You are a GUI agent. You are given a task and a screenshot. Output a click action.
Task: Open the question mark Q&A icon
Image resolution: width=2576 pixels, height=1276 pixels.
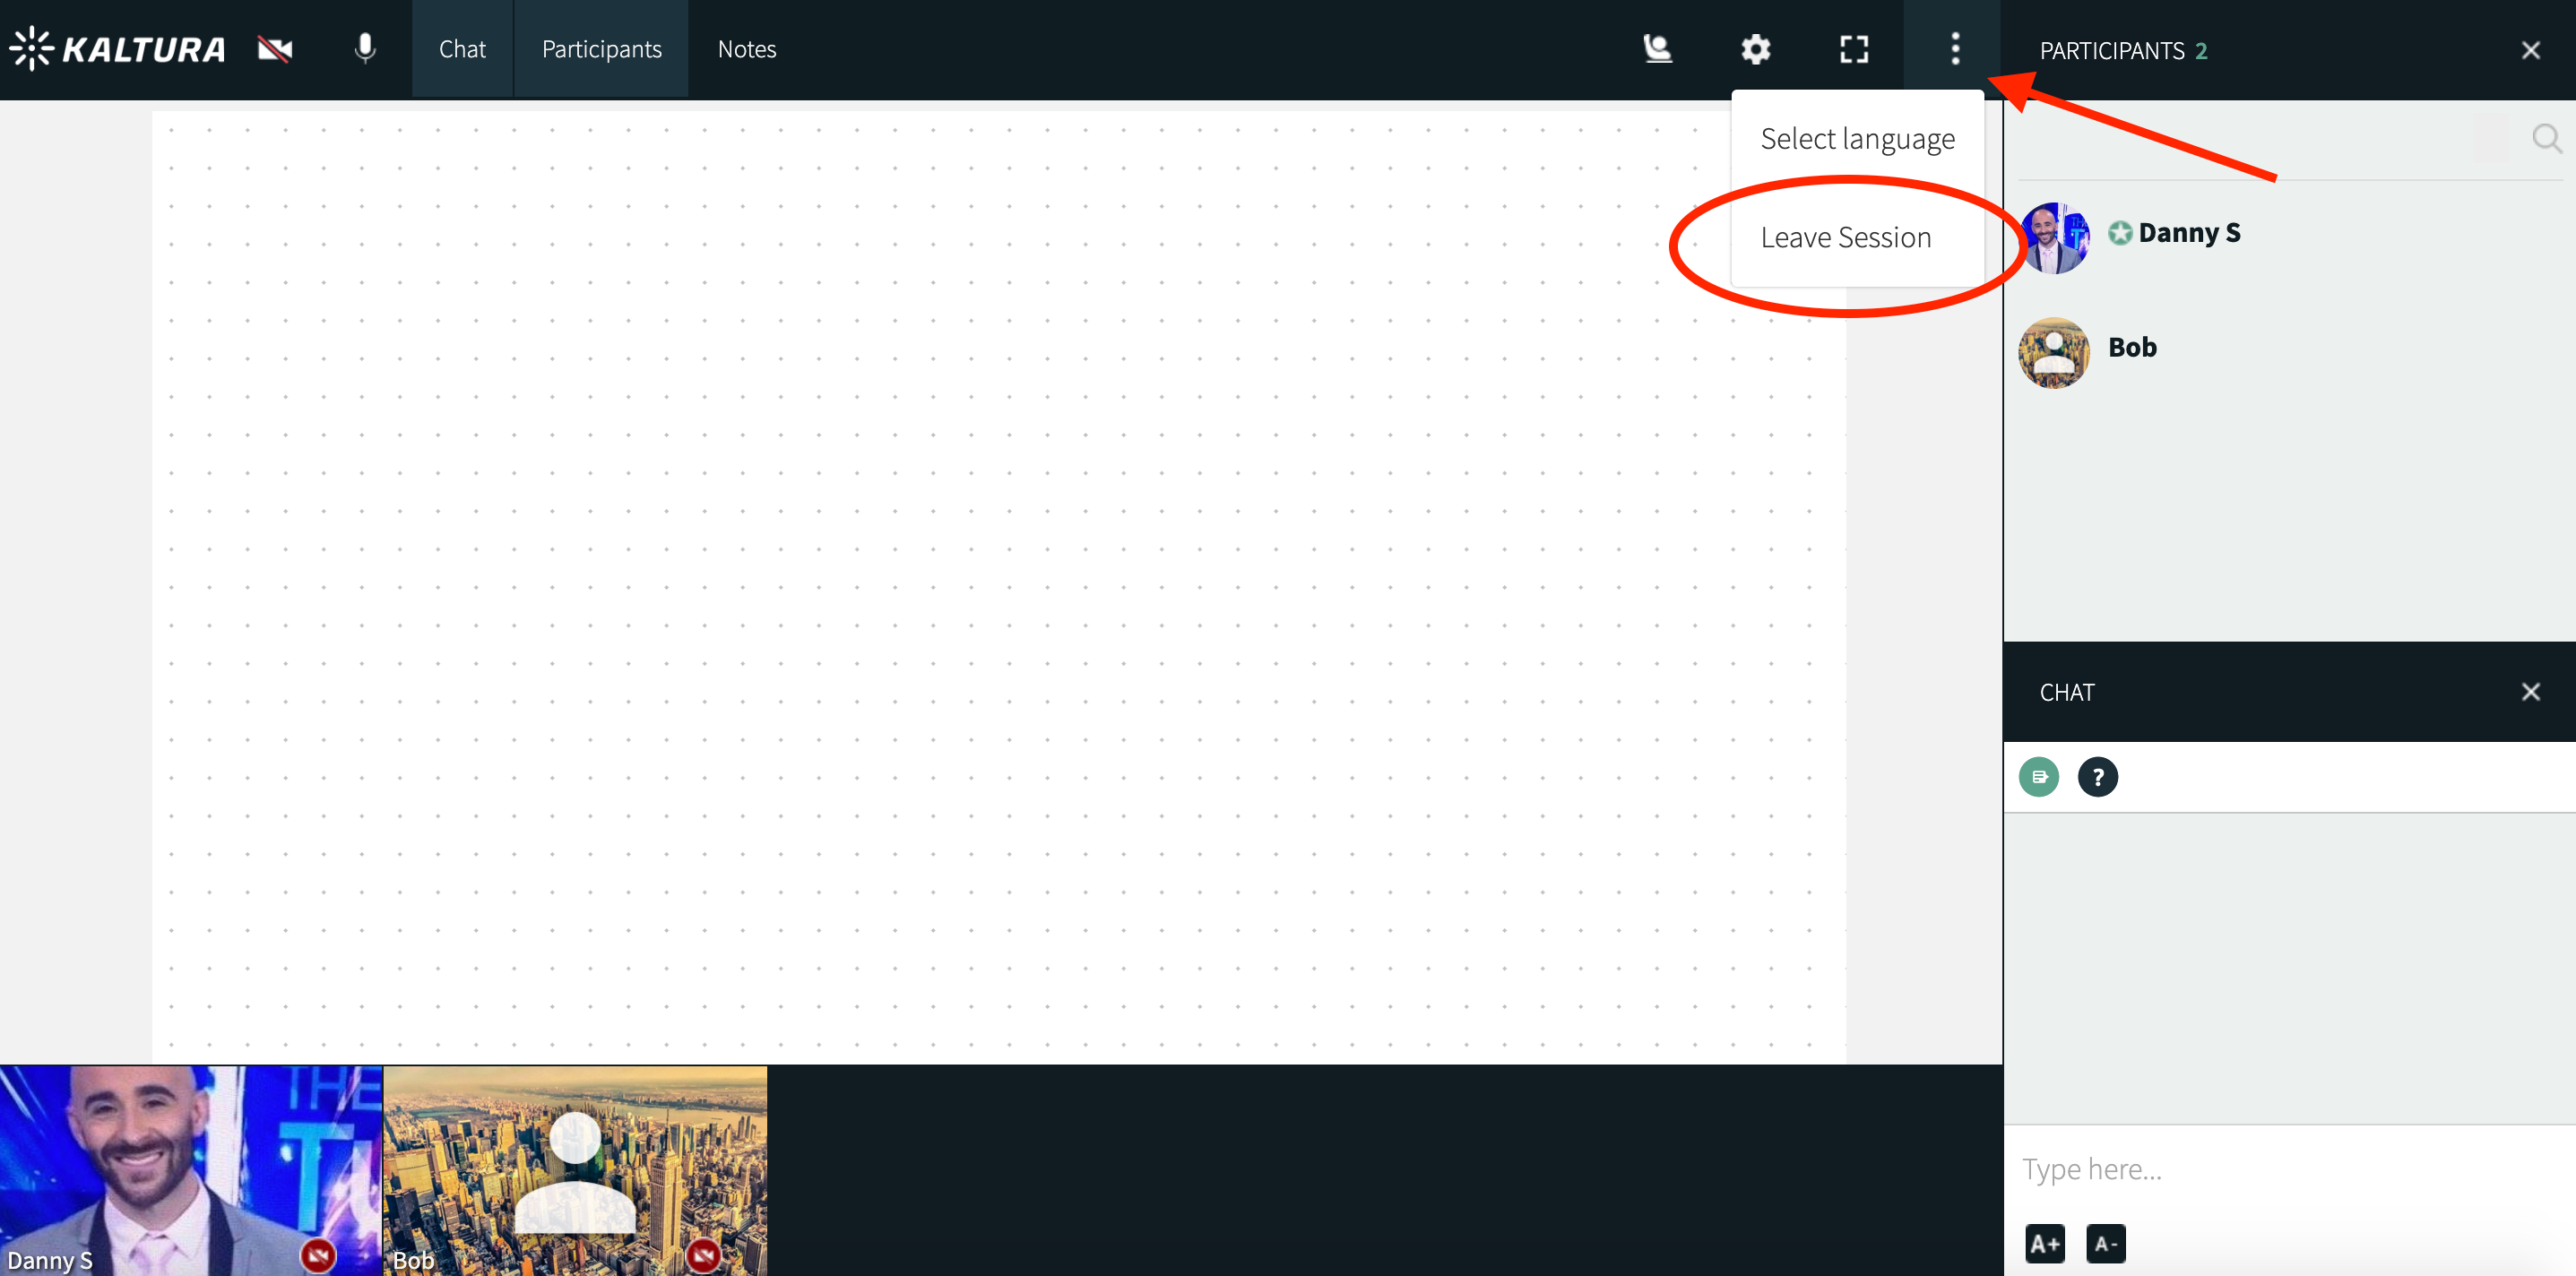pyautogui.click(x=2097, y=777)
